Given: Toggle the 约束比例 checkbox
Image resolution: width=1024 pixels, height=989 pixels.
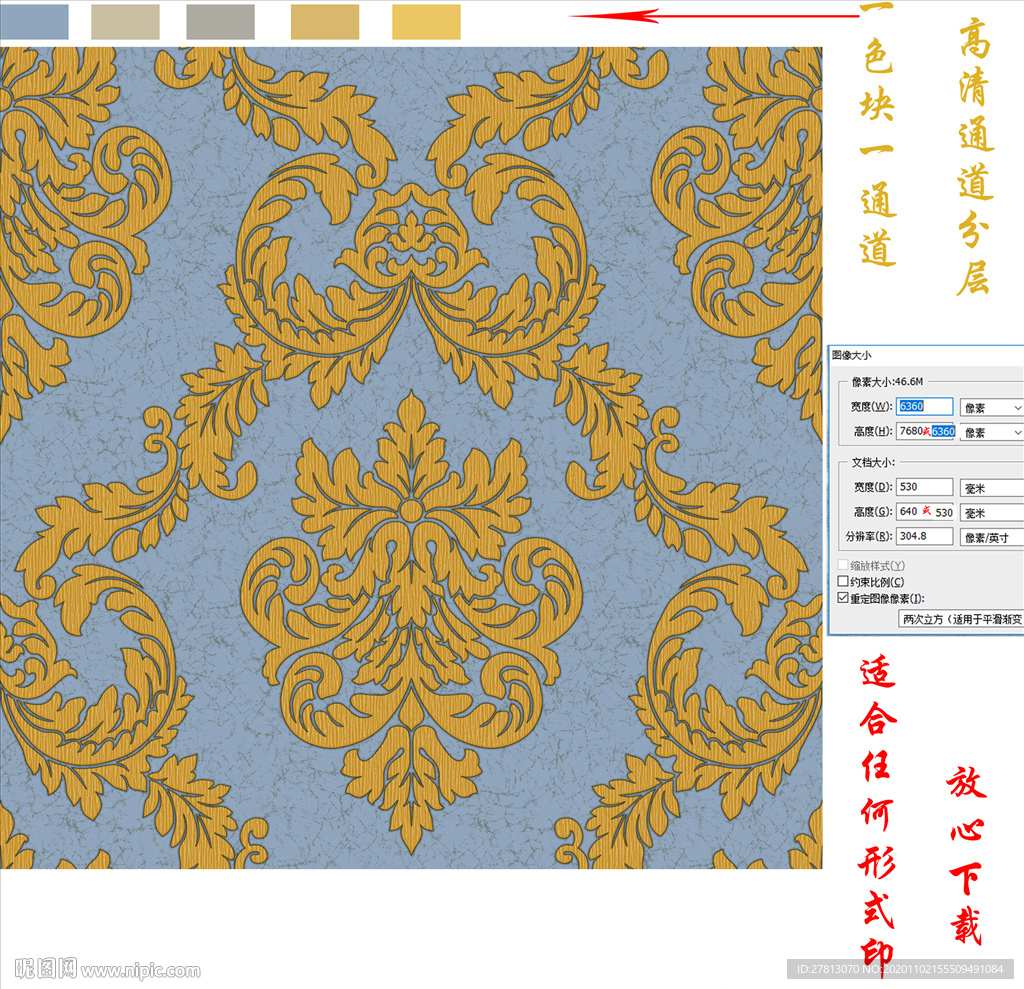Looking at the screenshot, I should click(843, 581).
